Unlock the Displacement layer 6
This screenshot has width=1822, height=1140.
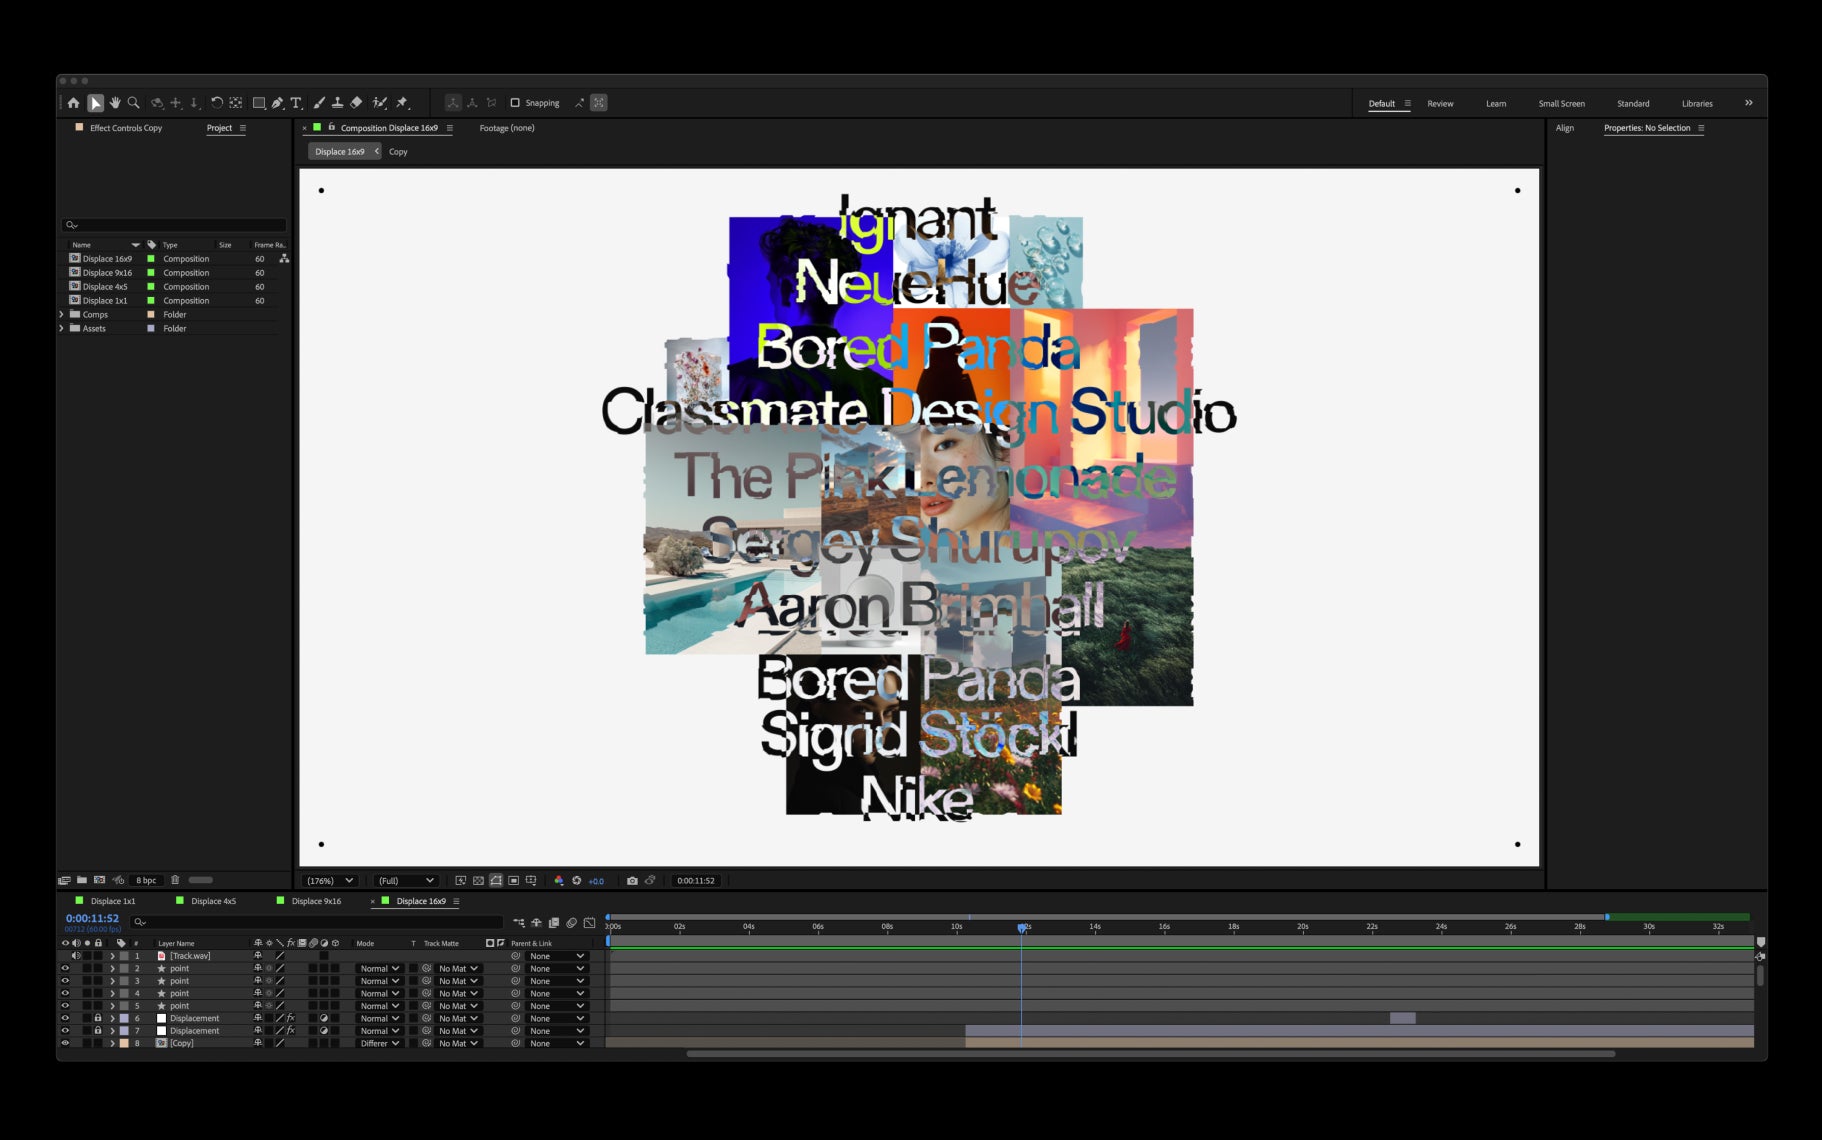(98, 1018)
